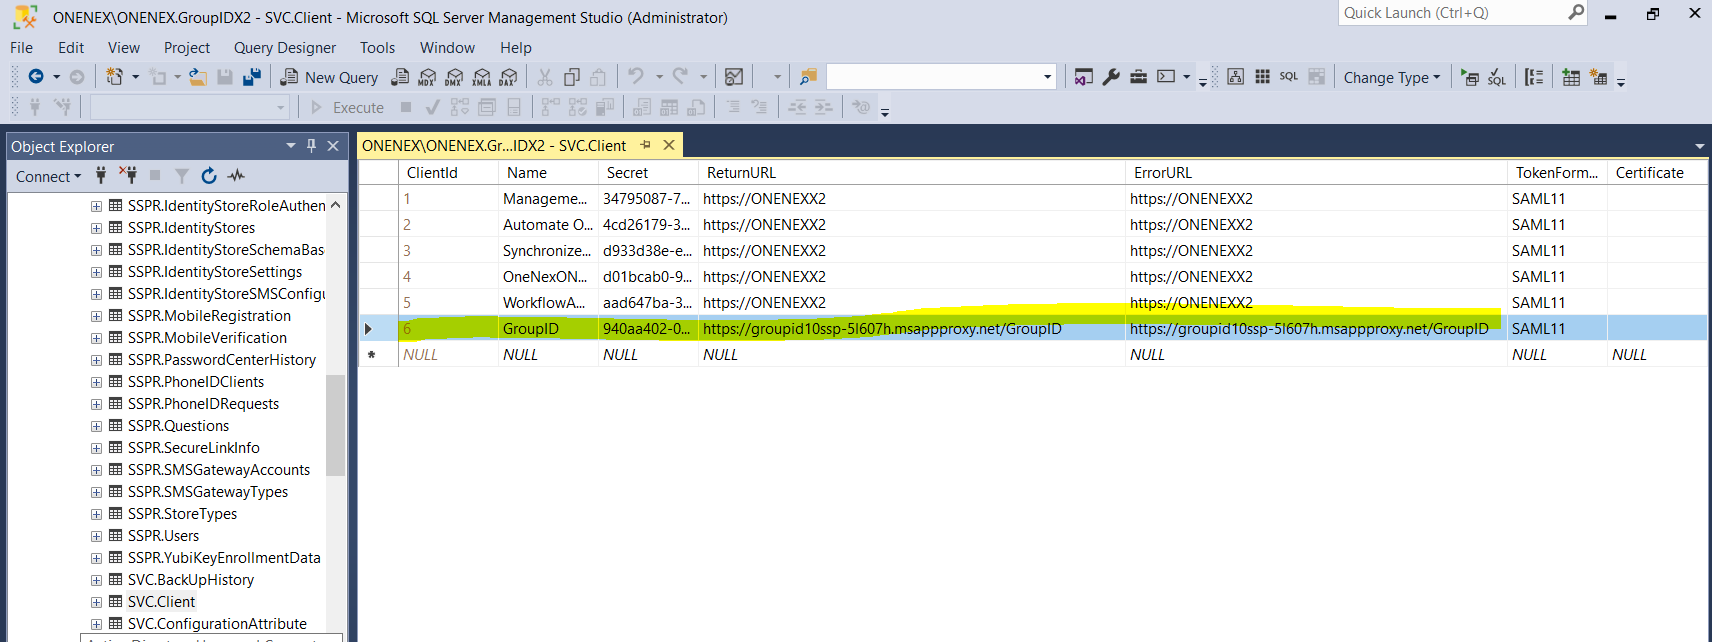Click Activity Monitor icon in Object Explorer
1712x642 pixels.
(236, 175)
